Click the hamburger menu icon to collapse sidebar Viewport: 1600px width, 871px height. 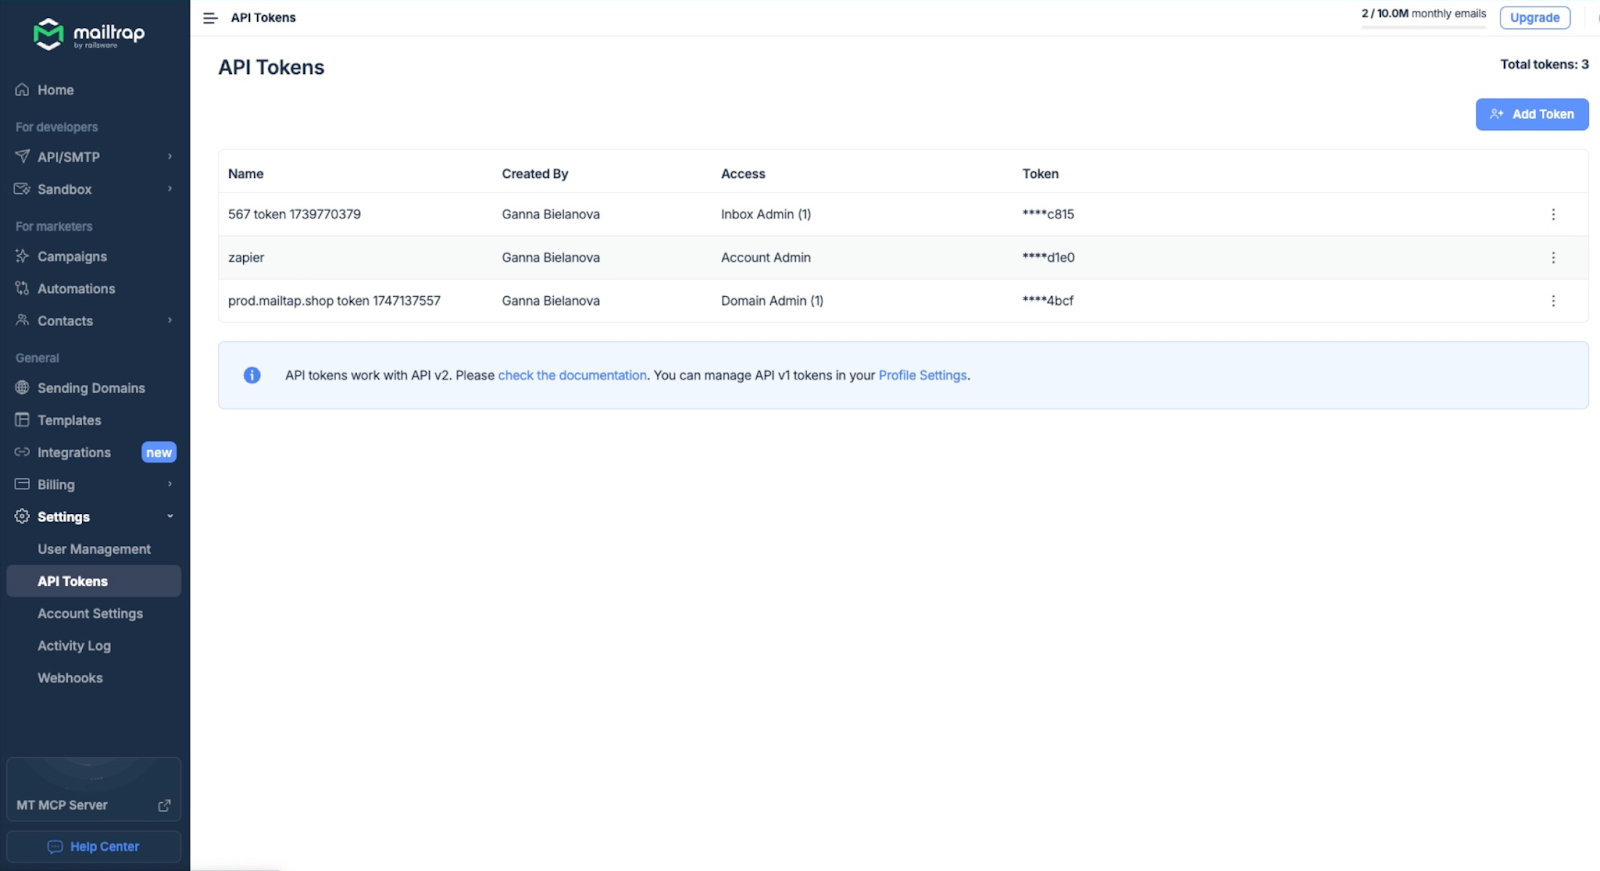[x=210, y=18]
